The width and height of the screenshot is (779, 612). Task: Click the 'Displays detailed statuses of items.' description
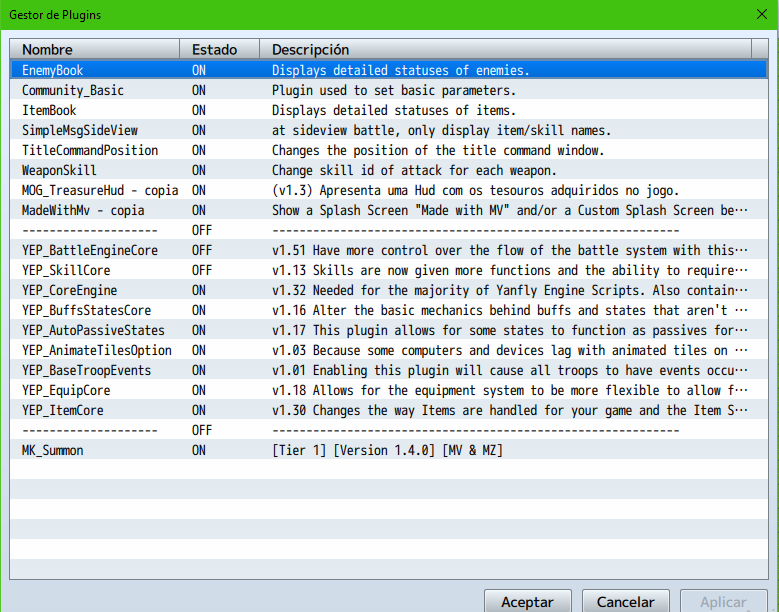point(394,110)
